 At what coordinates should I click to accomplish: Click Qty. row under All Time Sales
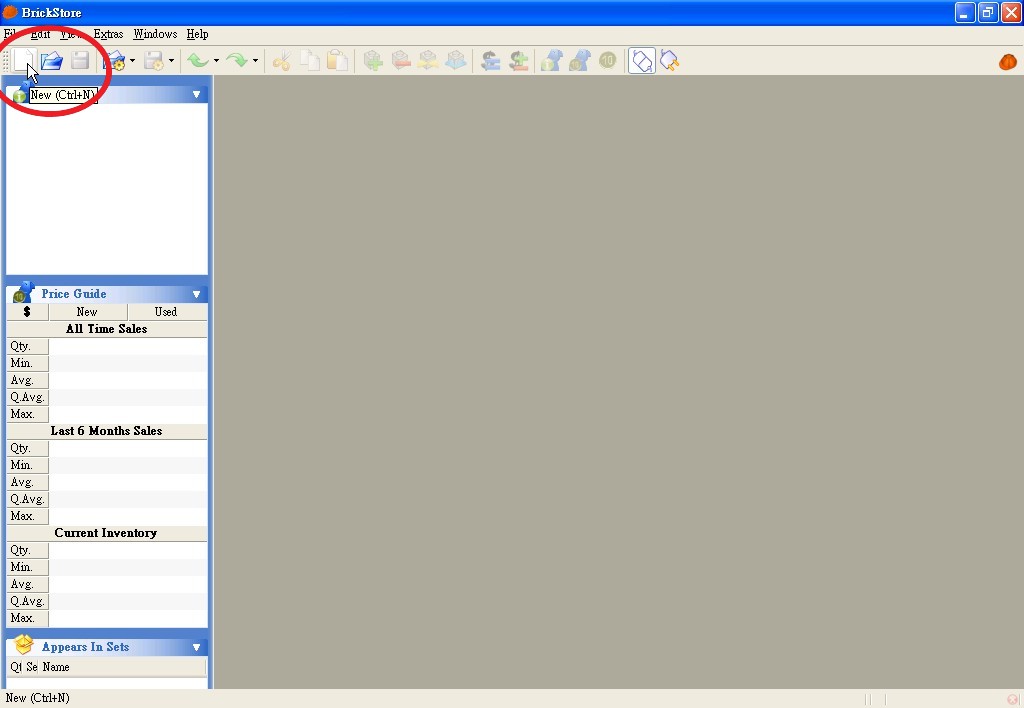pos(106,346)
